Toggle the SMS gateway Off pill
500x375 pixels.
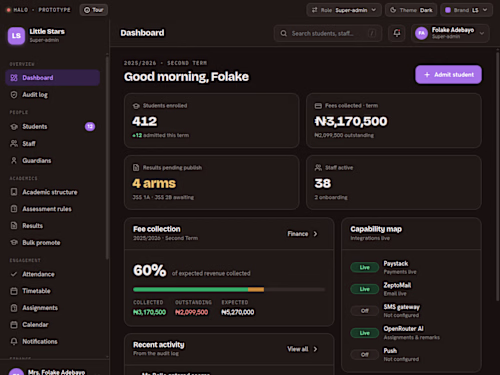click(x=365, y=311)
